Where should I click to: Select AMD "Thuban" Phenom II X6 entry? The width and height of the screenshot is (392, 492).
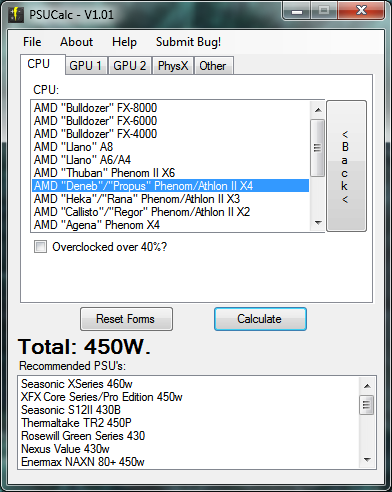[x=170, y=173]
